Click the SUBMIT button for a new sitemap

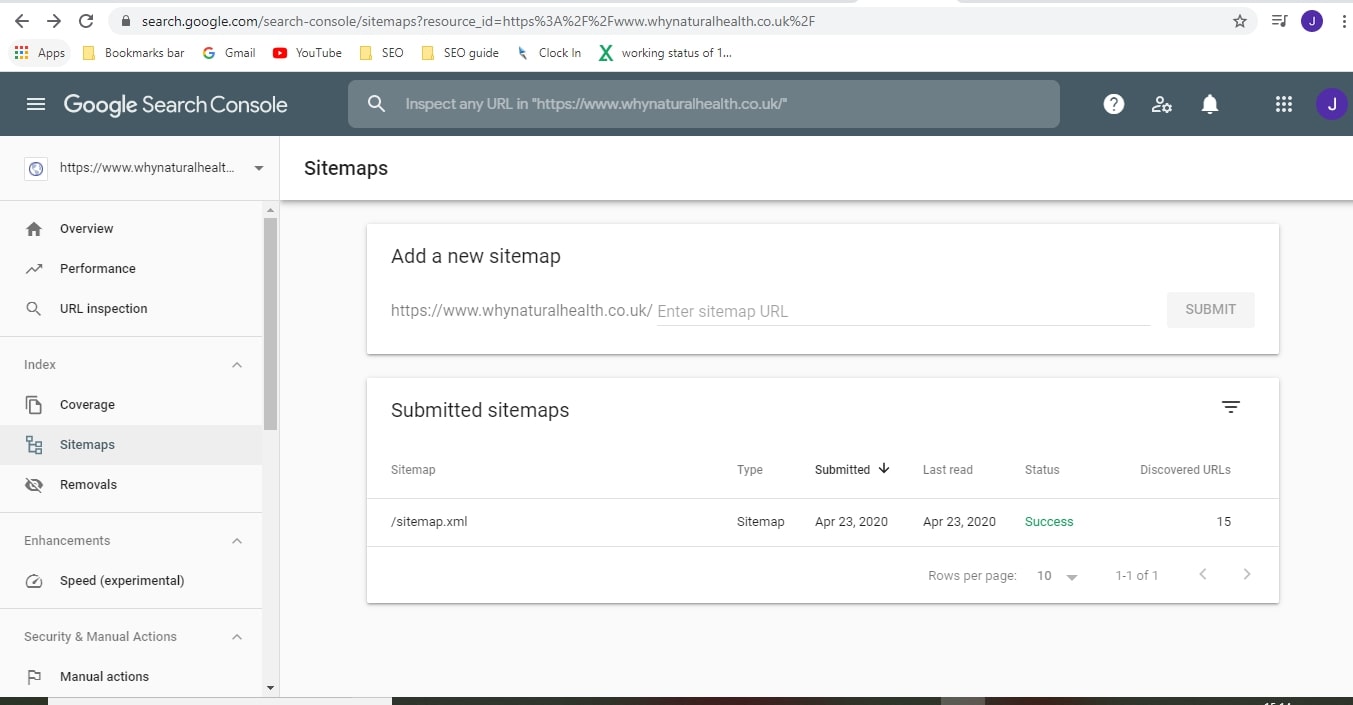pos(1210,309)
